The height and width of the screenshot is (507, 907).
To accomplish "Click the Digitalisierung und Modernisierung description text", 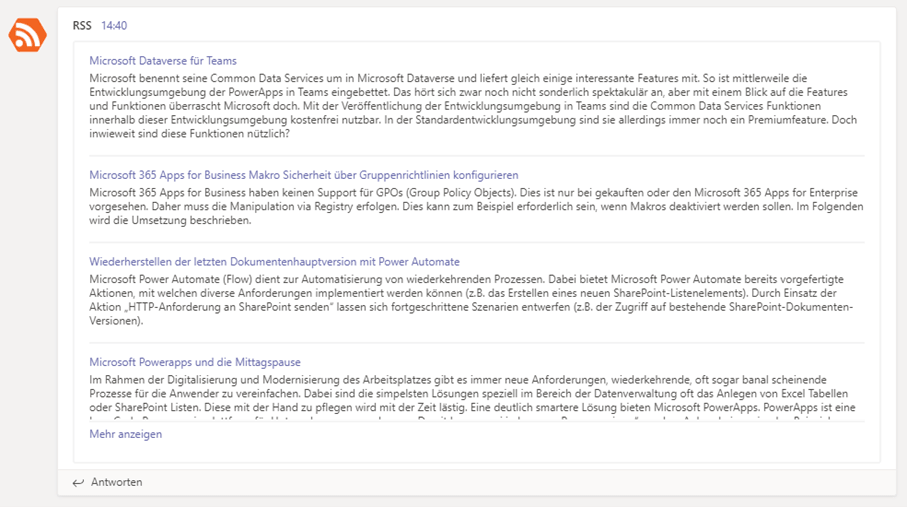I will click(x=473, y=397).
